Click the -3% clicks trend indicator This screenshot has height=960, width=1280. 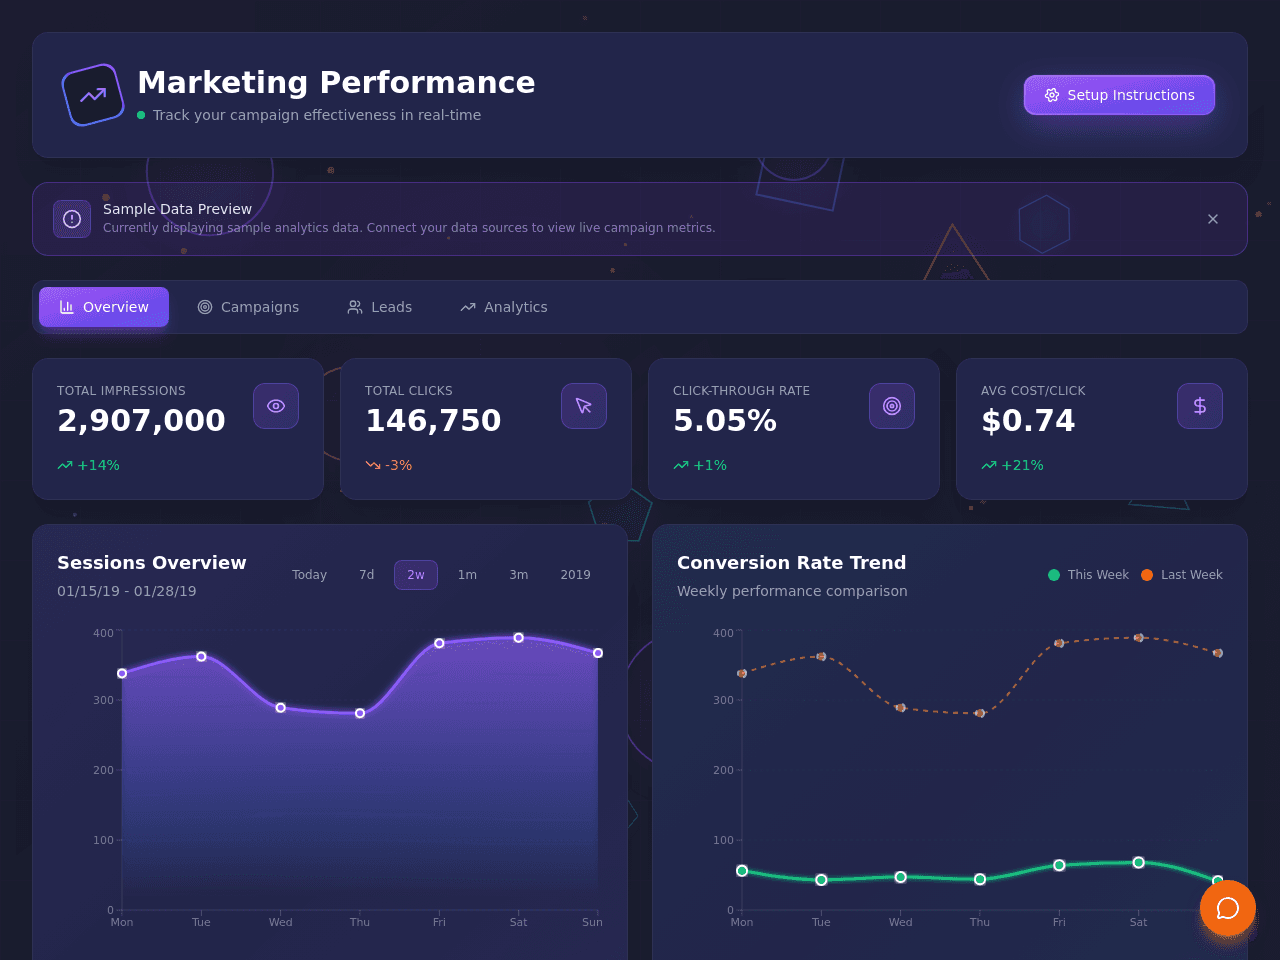pos(388,465)
